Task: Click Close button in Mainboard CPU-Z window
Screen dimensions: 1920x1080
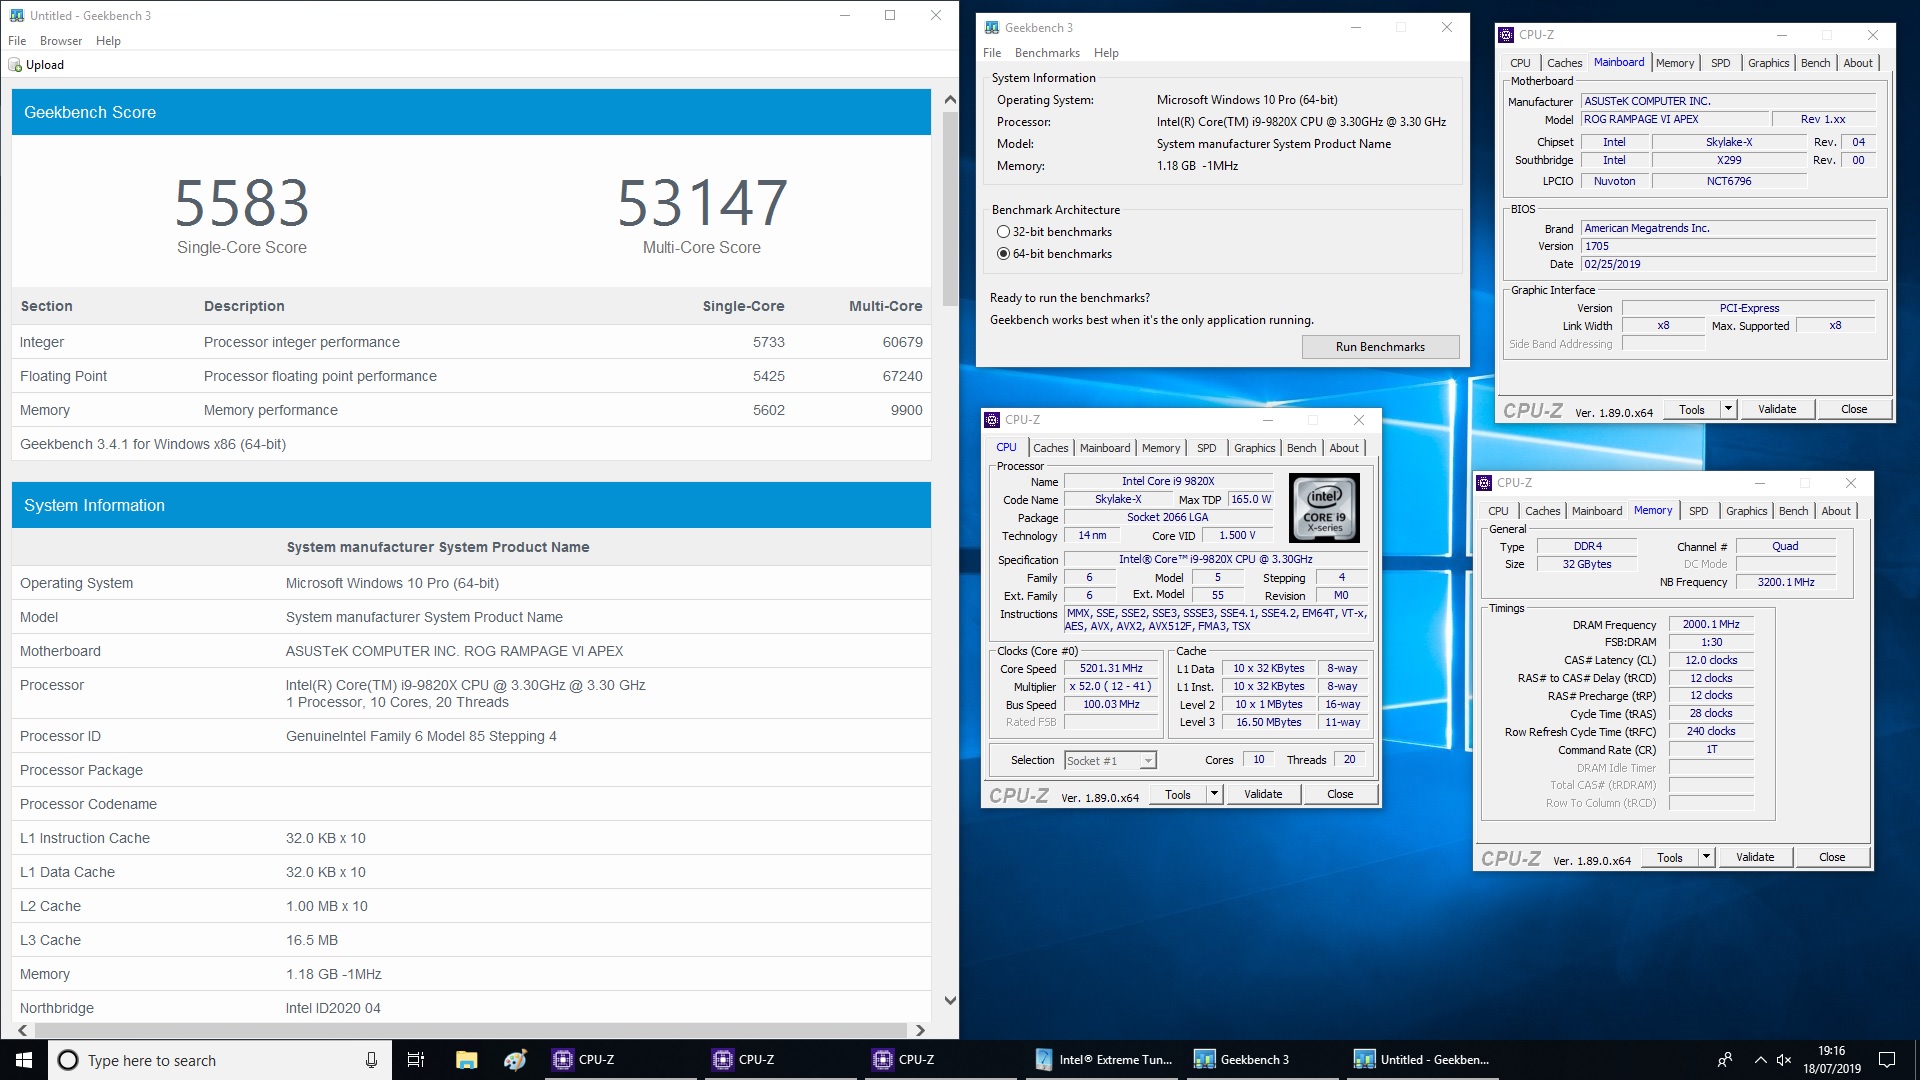Action: point(1854,409)
